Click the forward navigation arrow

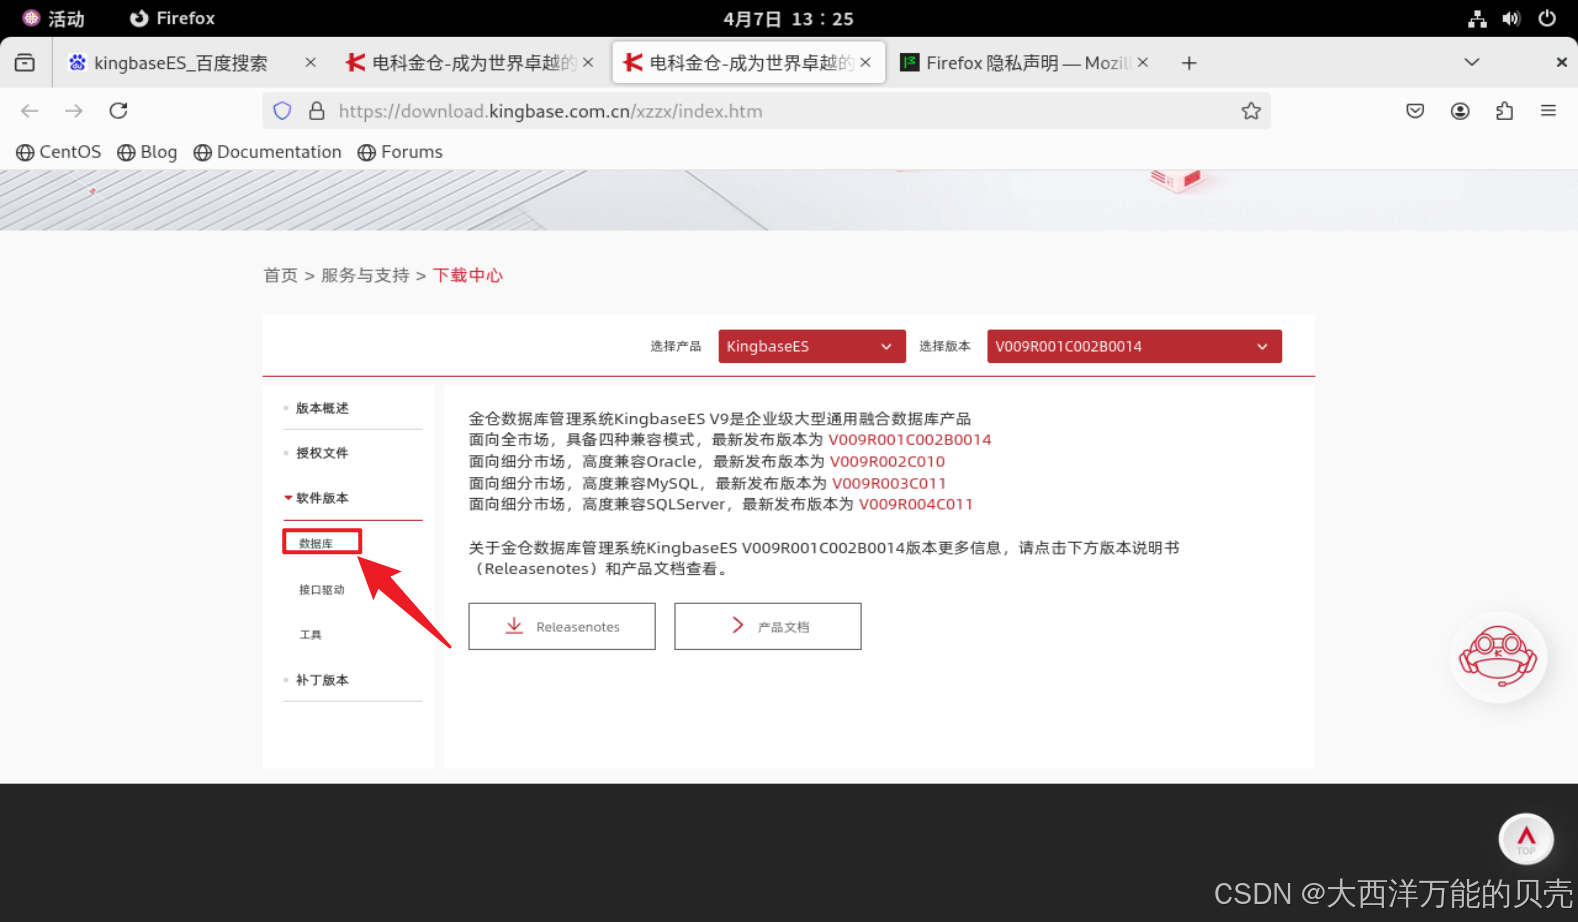(x=74, y=111)
